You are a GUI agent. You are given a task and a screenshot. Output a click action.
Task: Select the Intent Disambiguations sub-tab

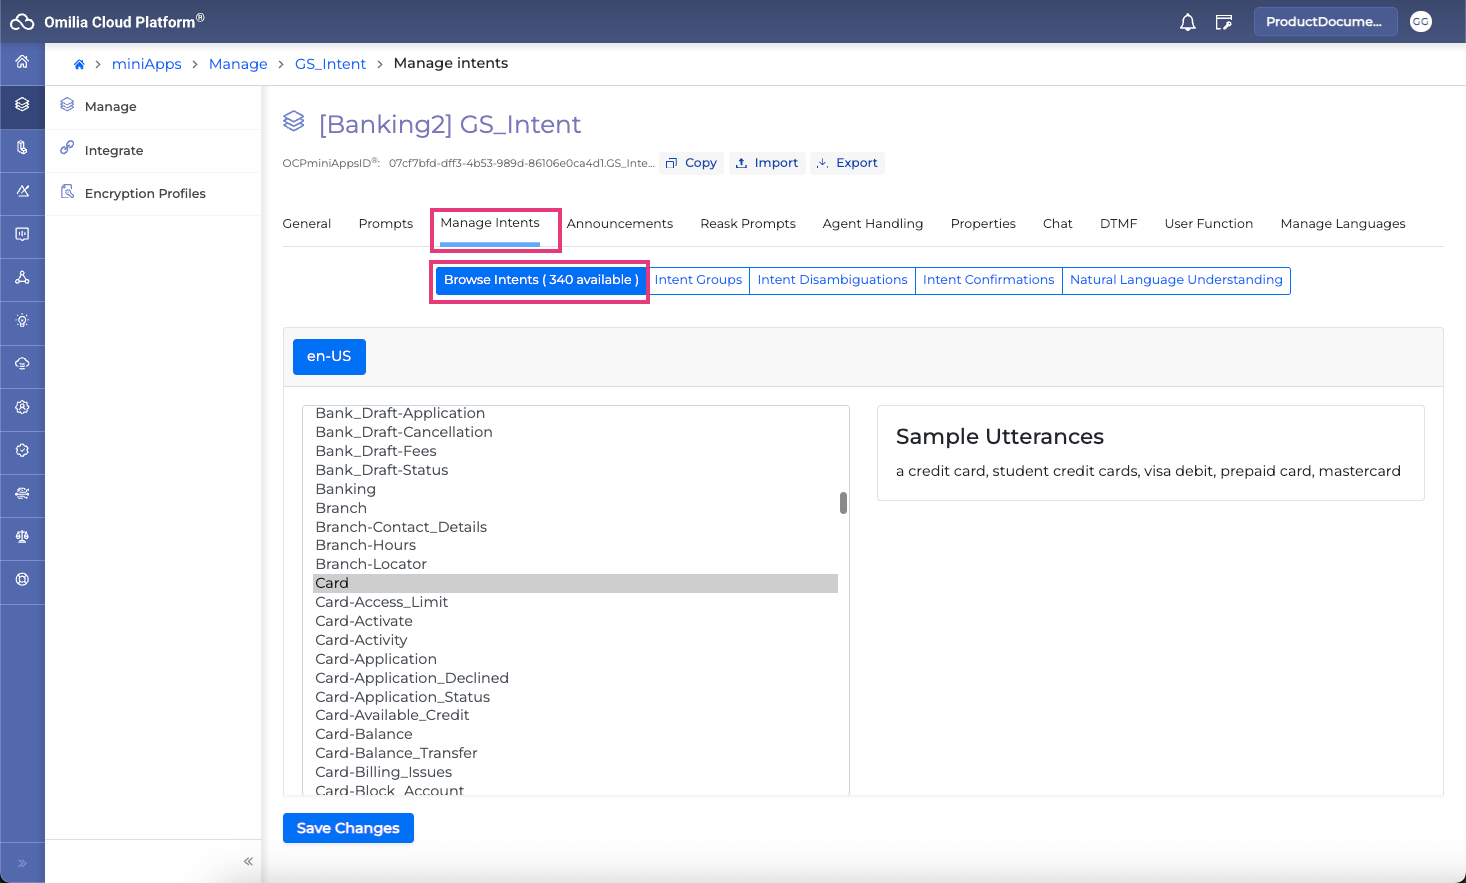click(x=832, y=280)
